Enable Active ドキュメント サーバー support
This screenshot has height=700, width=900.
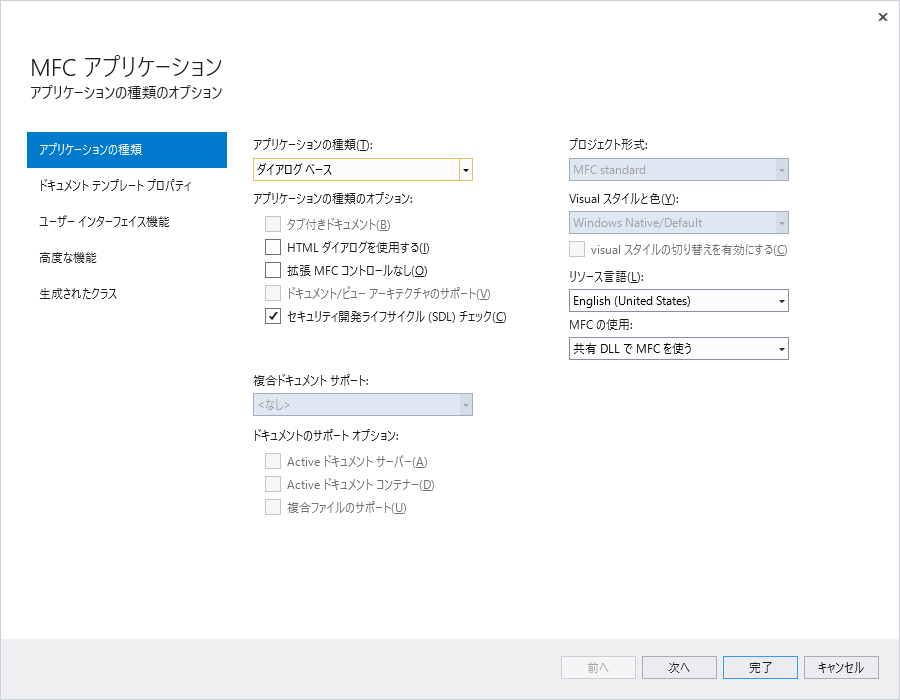click(x=273, y=461)
